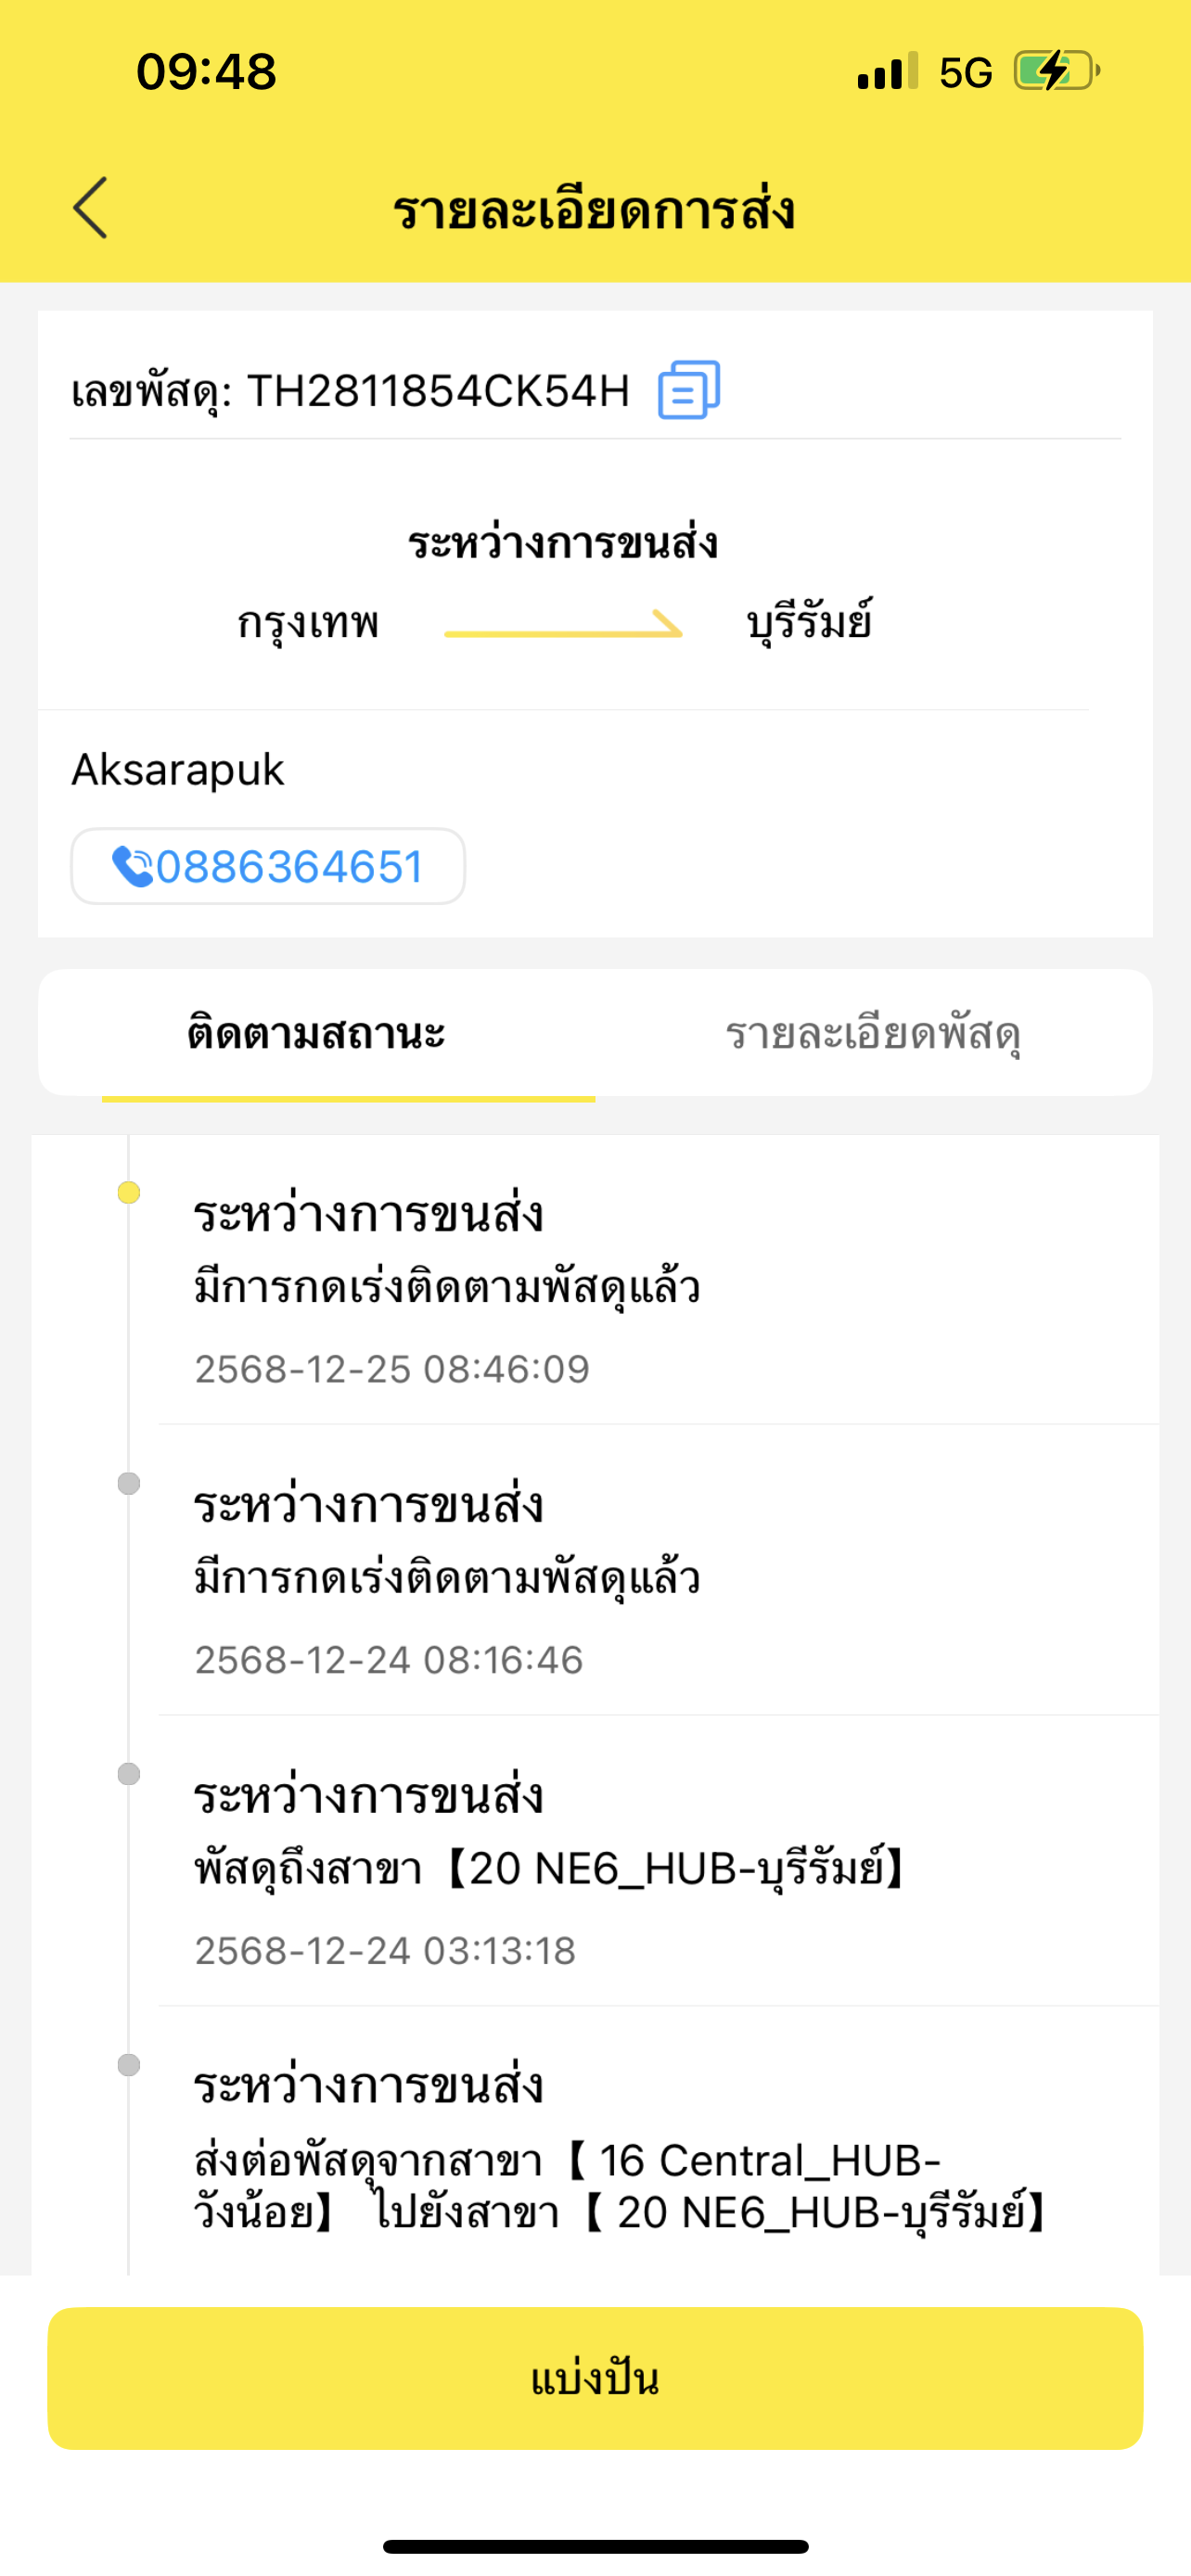Switch to ติดตามสถานะ tab
Image resolution: width=1191 pixels, height=2576 pixels.
tap(316, 1033)
